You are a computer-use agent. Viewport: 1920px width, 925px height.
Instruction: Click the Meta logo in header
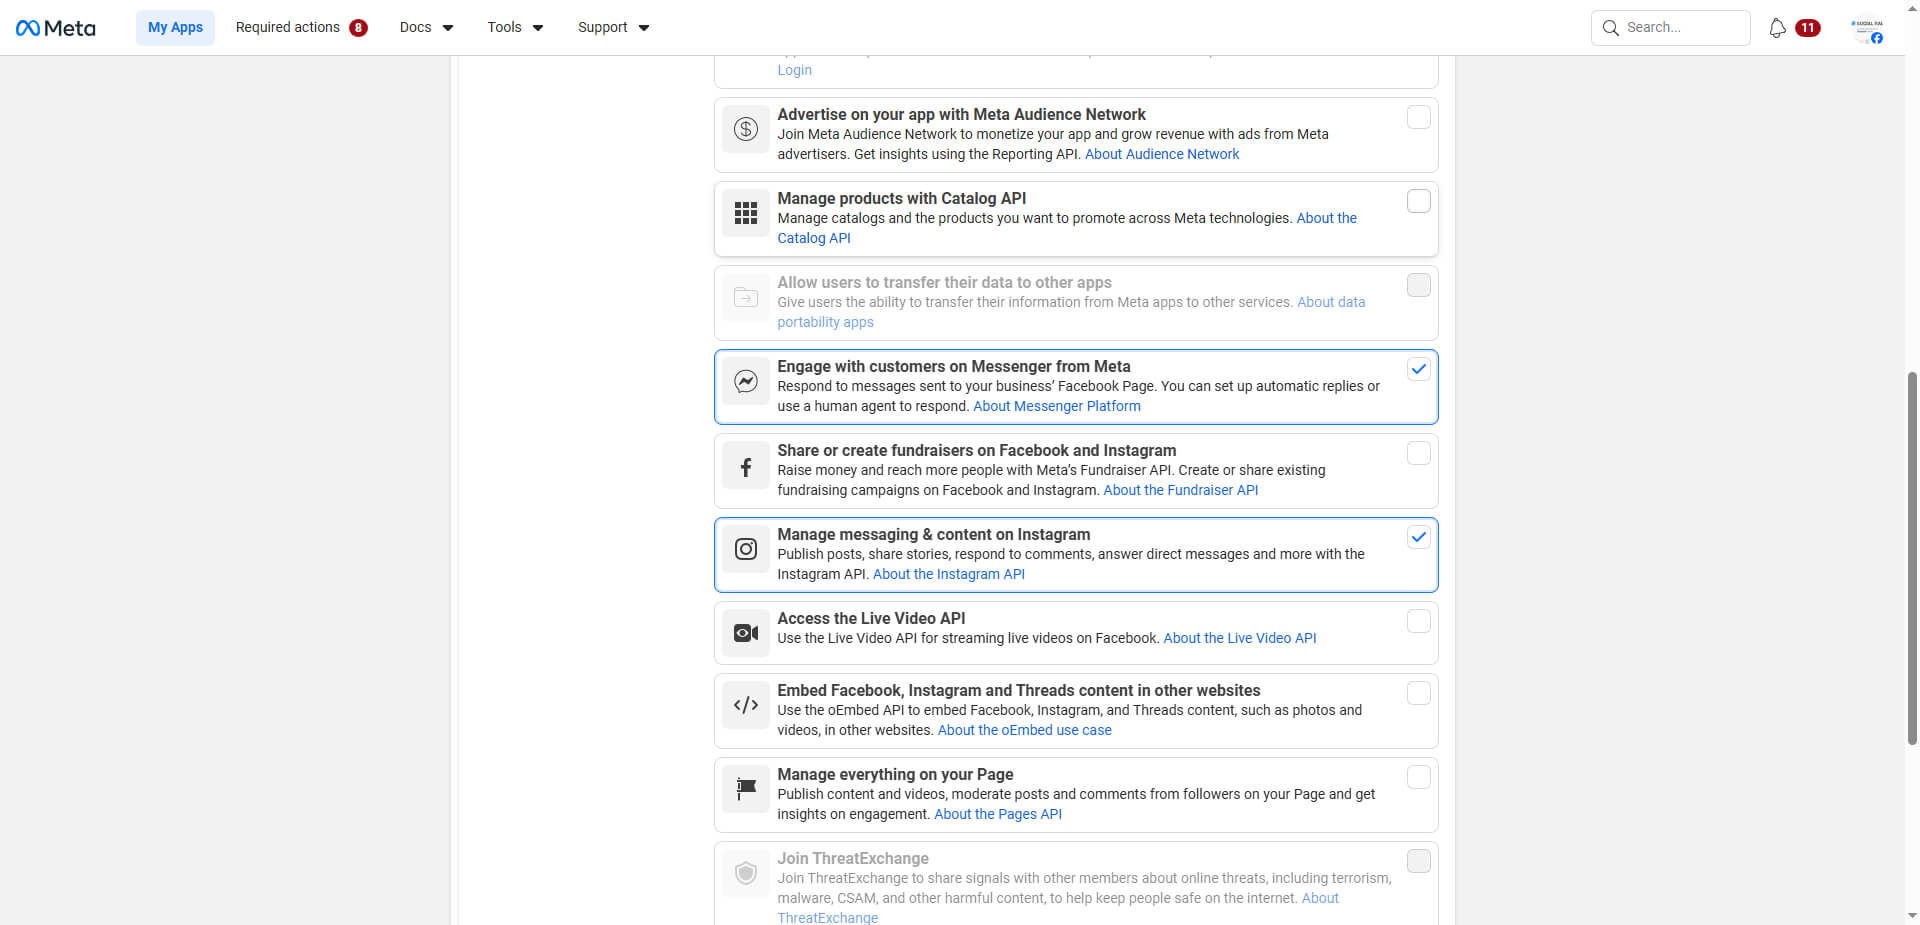tap(56, 28)
